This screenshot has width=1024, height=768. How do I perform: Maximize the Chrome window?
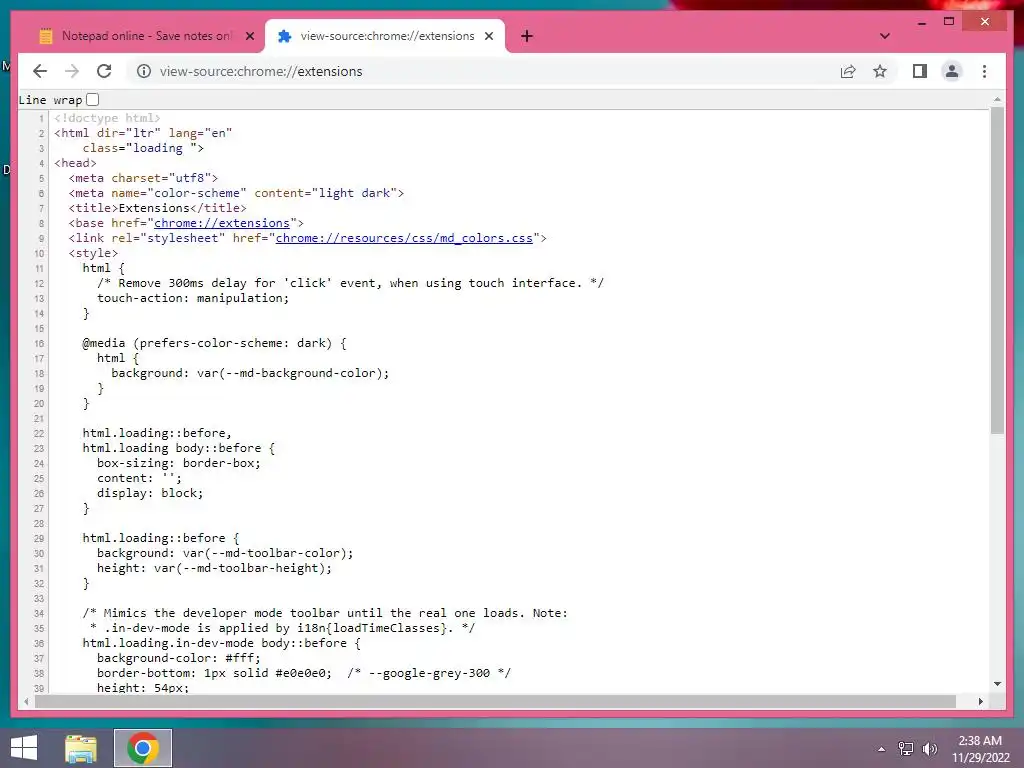949,22
